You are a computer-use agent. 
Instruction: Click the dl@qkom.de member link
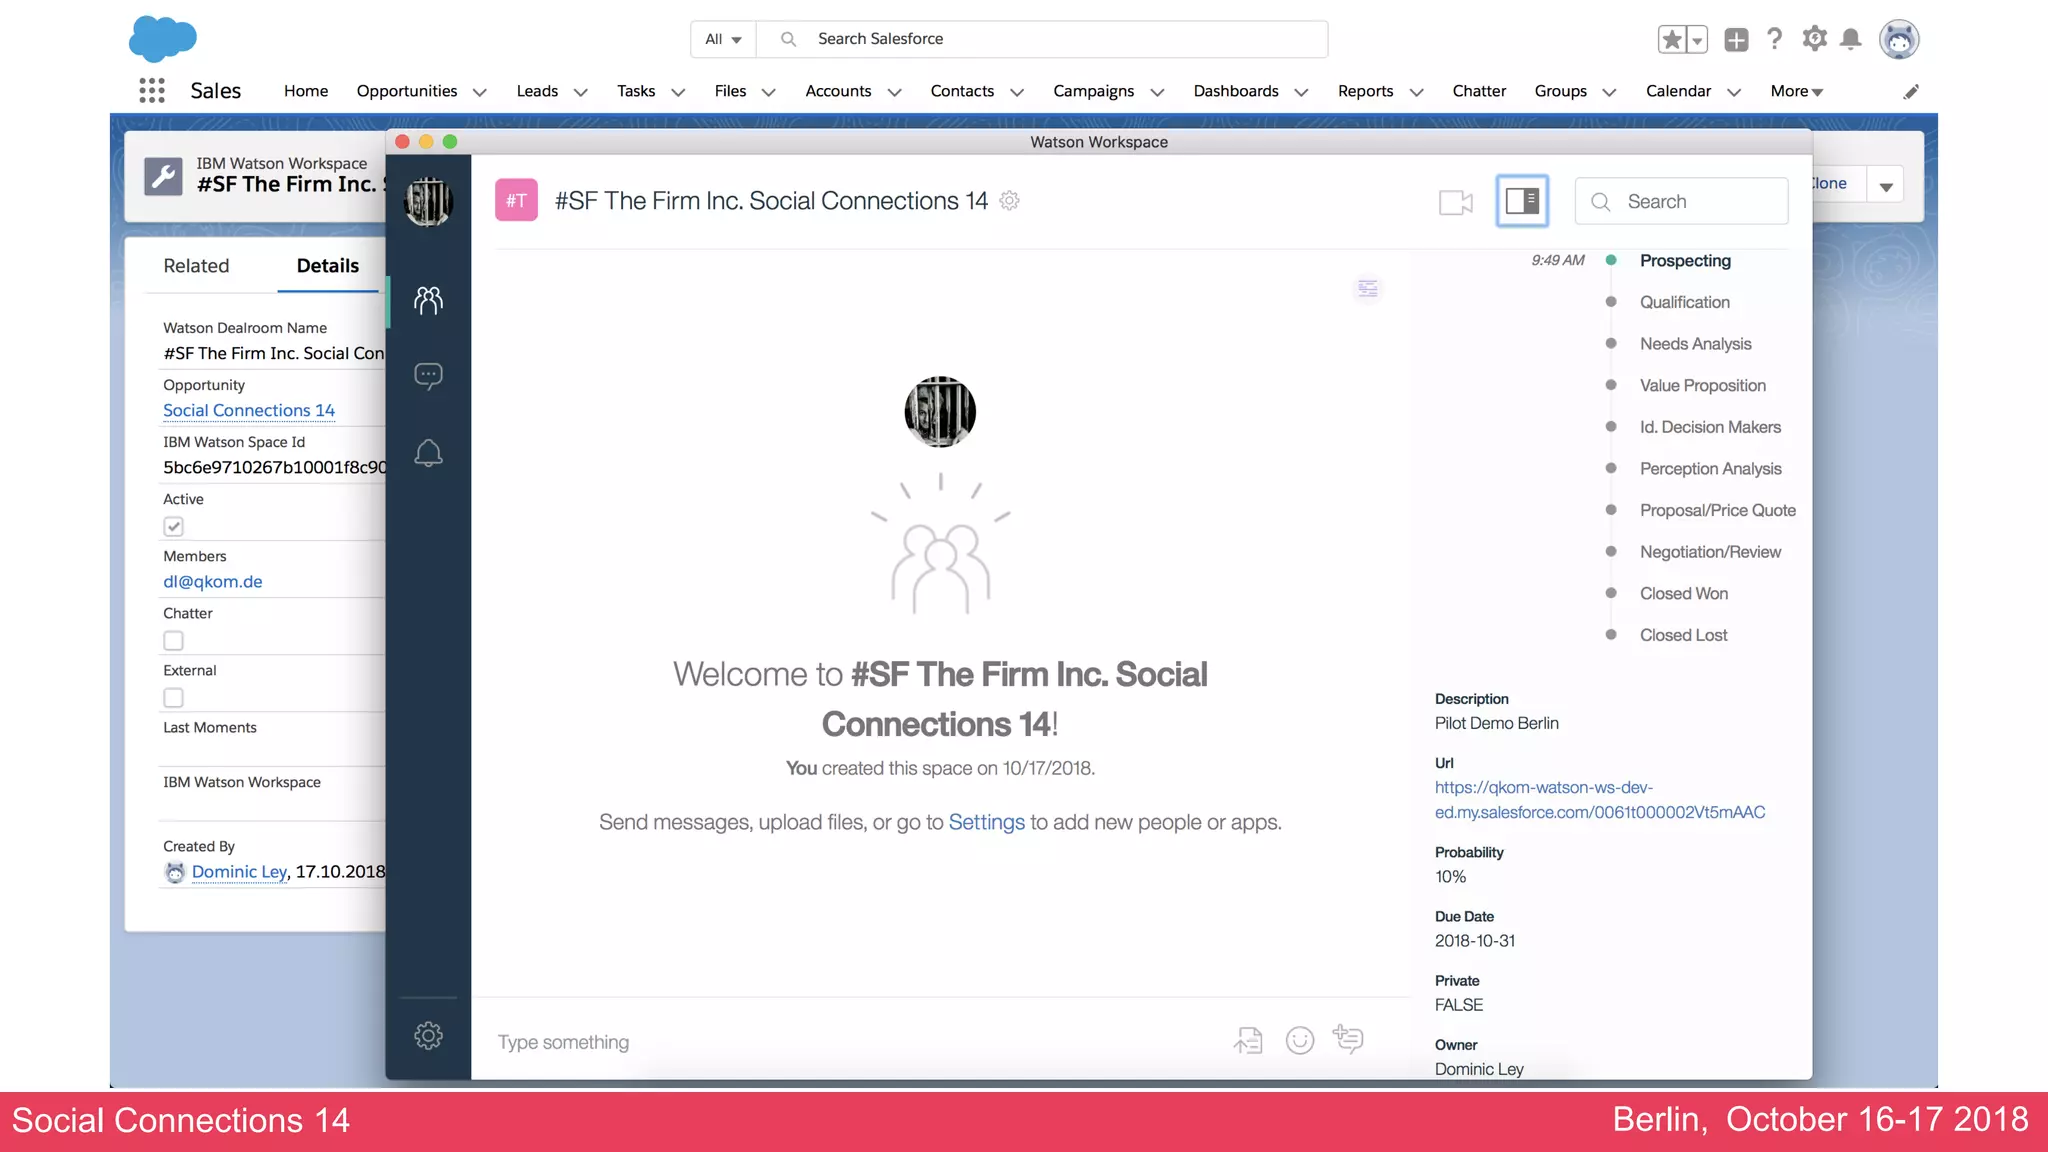213,581
